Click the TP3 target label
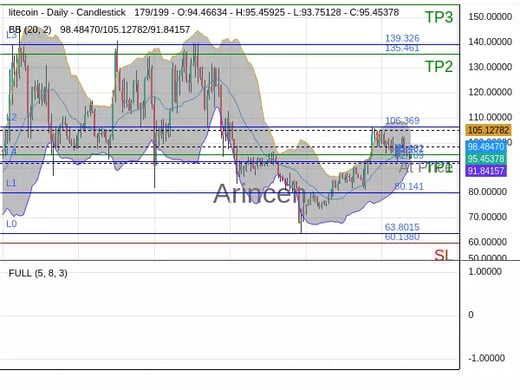The height and width of the screenshot is (390, 520). tap(439, 17)
